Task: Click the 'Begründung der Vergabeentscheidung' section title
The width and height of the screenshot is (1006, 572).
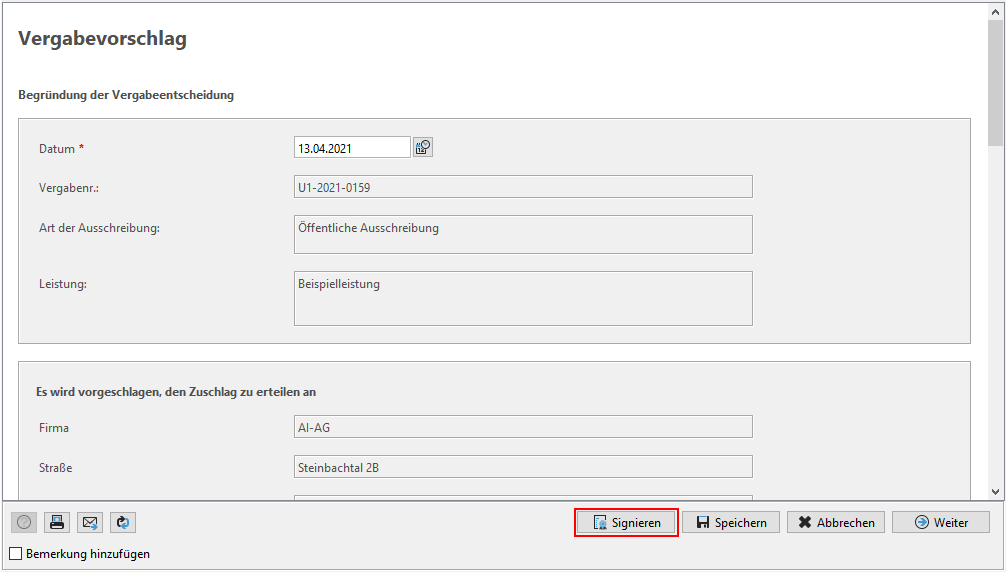Action: pyautogui.click(x=126, y=95)
